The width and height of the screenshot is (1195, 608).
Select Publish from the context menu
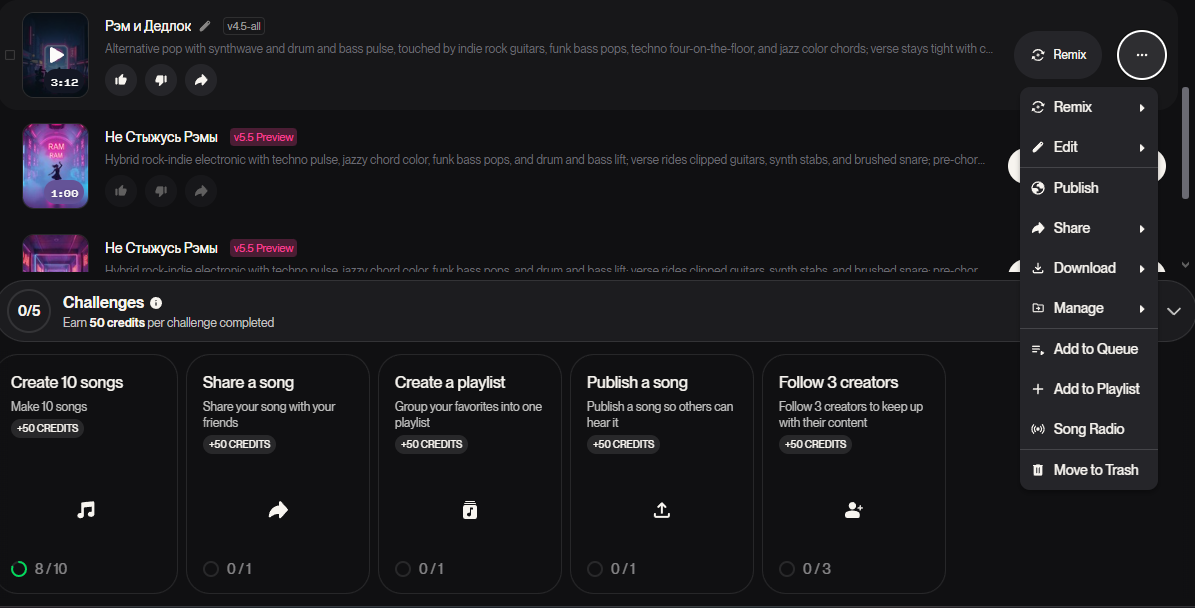pyautogui.click(x=1088, y=187)
